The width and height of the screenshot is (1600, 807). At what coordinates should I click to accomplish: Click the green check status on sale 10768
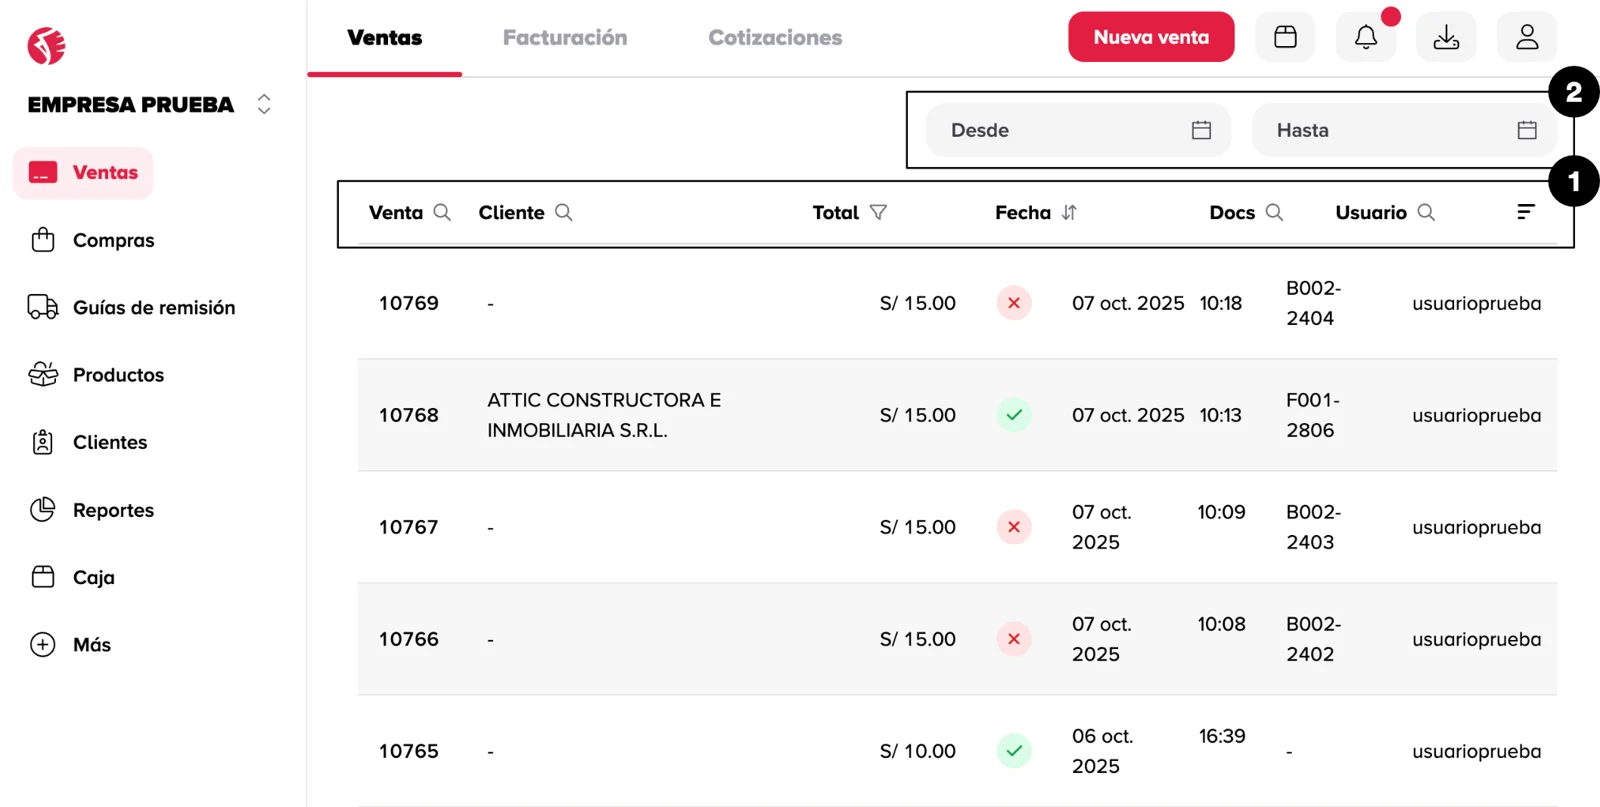[x=1014, y=415]
